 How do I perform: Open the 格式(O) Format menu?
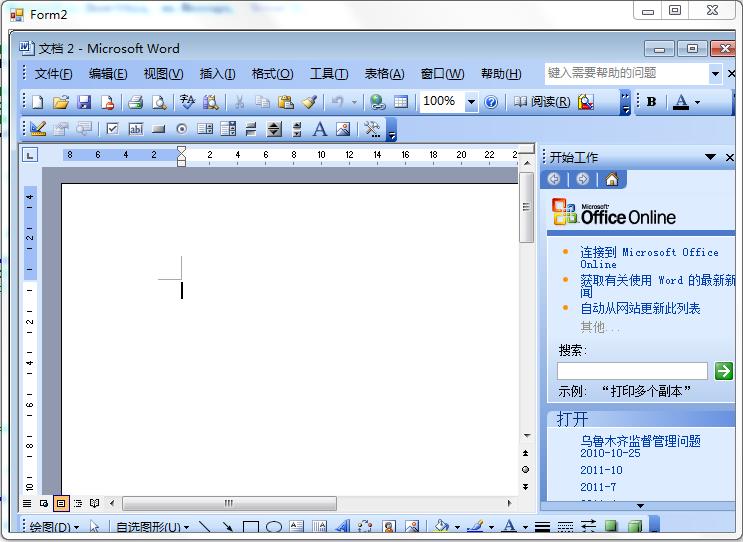point(272,73)
